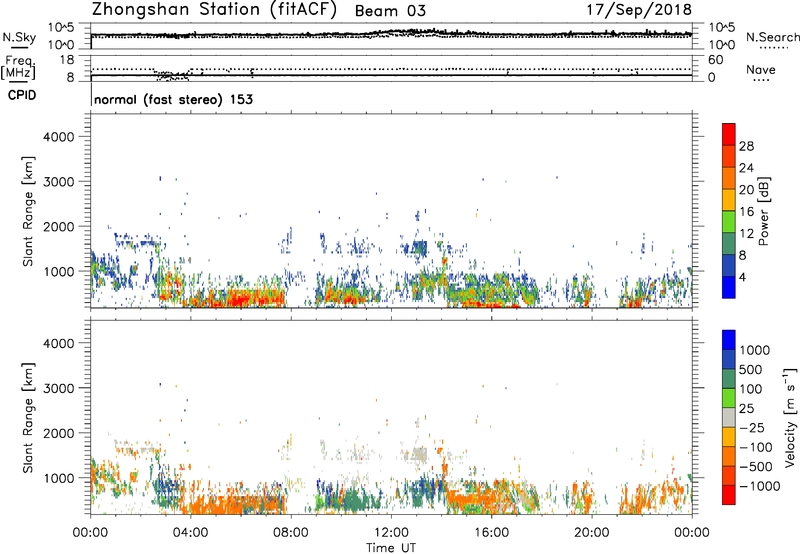800x554 pixels.
Task: Click the '08:00' time axis tick
Action: 291,533
